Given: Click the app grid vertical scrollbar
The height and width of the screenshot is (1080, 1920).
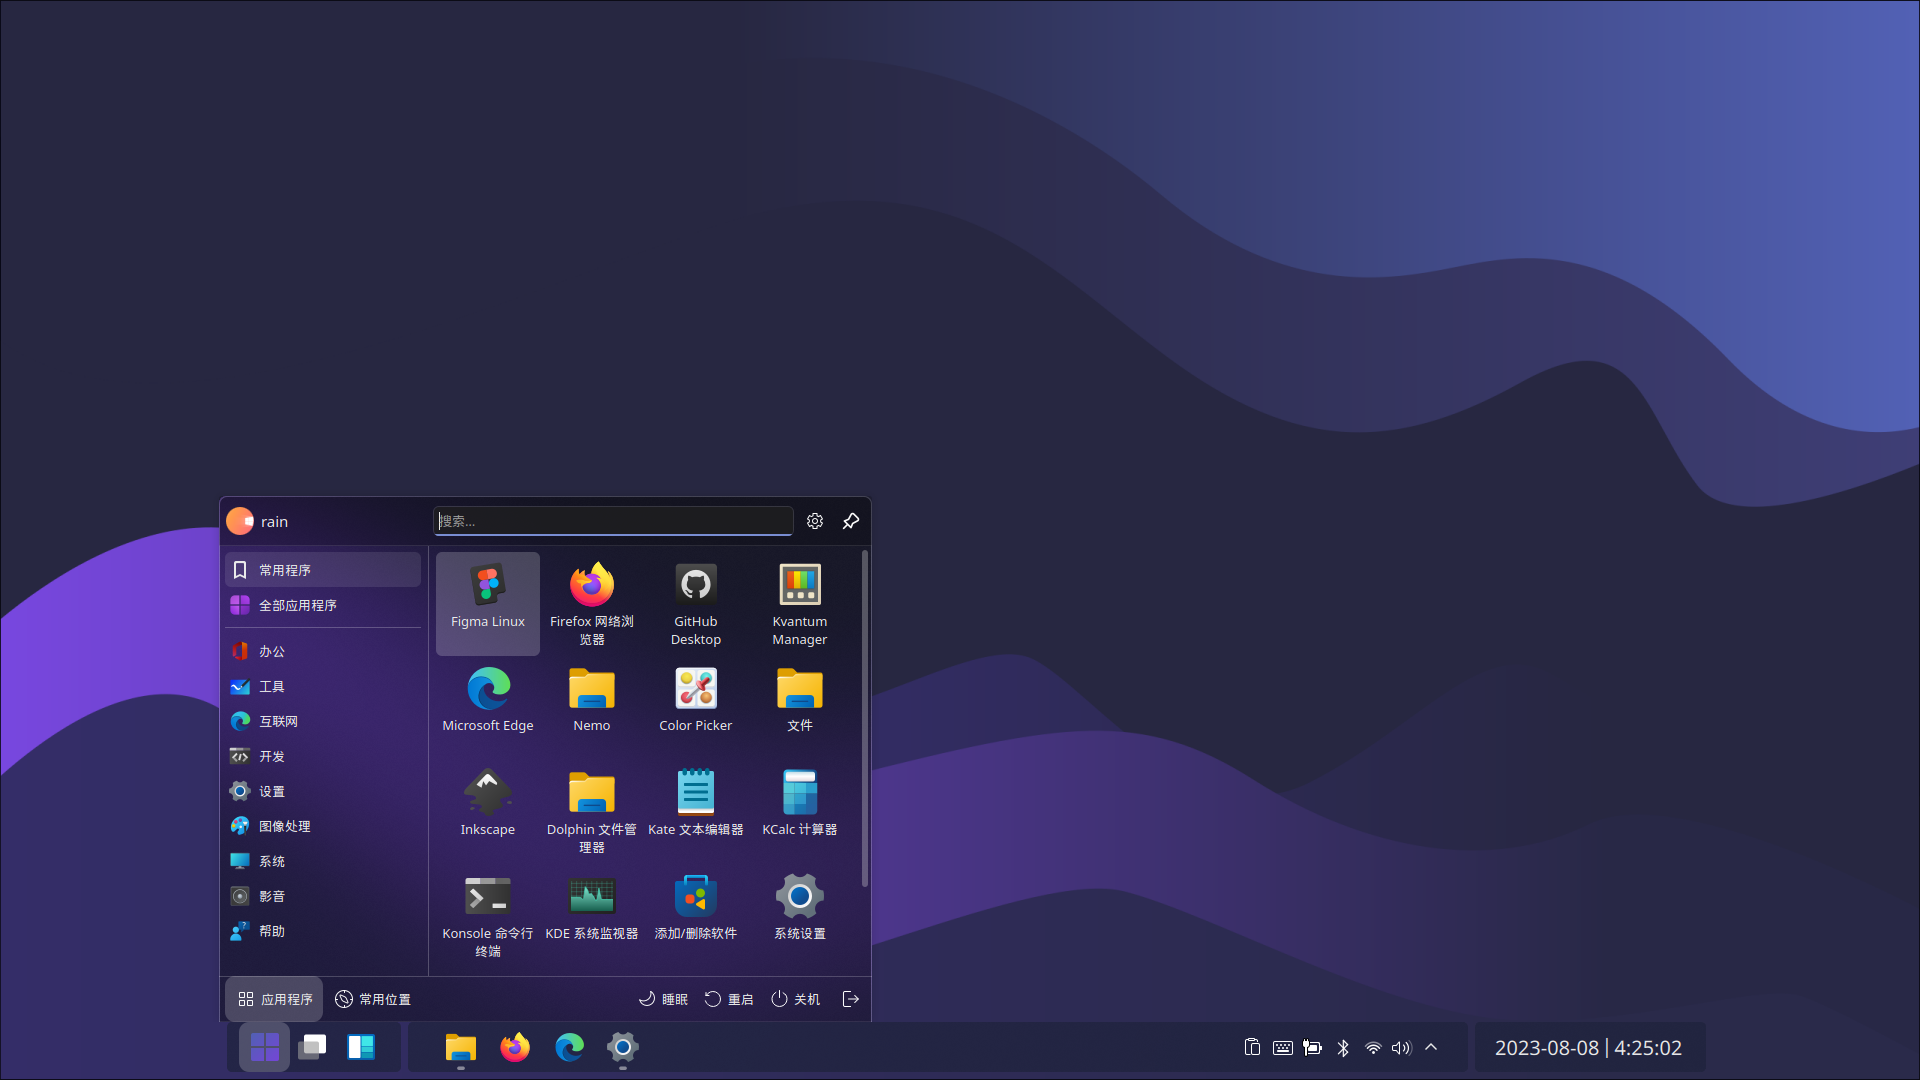Looking at the screenshot, I should point(865,720).
